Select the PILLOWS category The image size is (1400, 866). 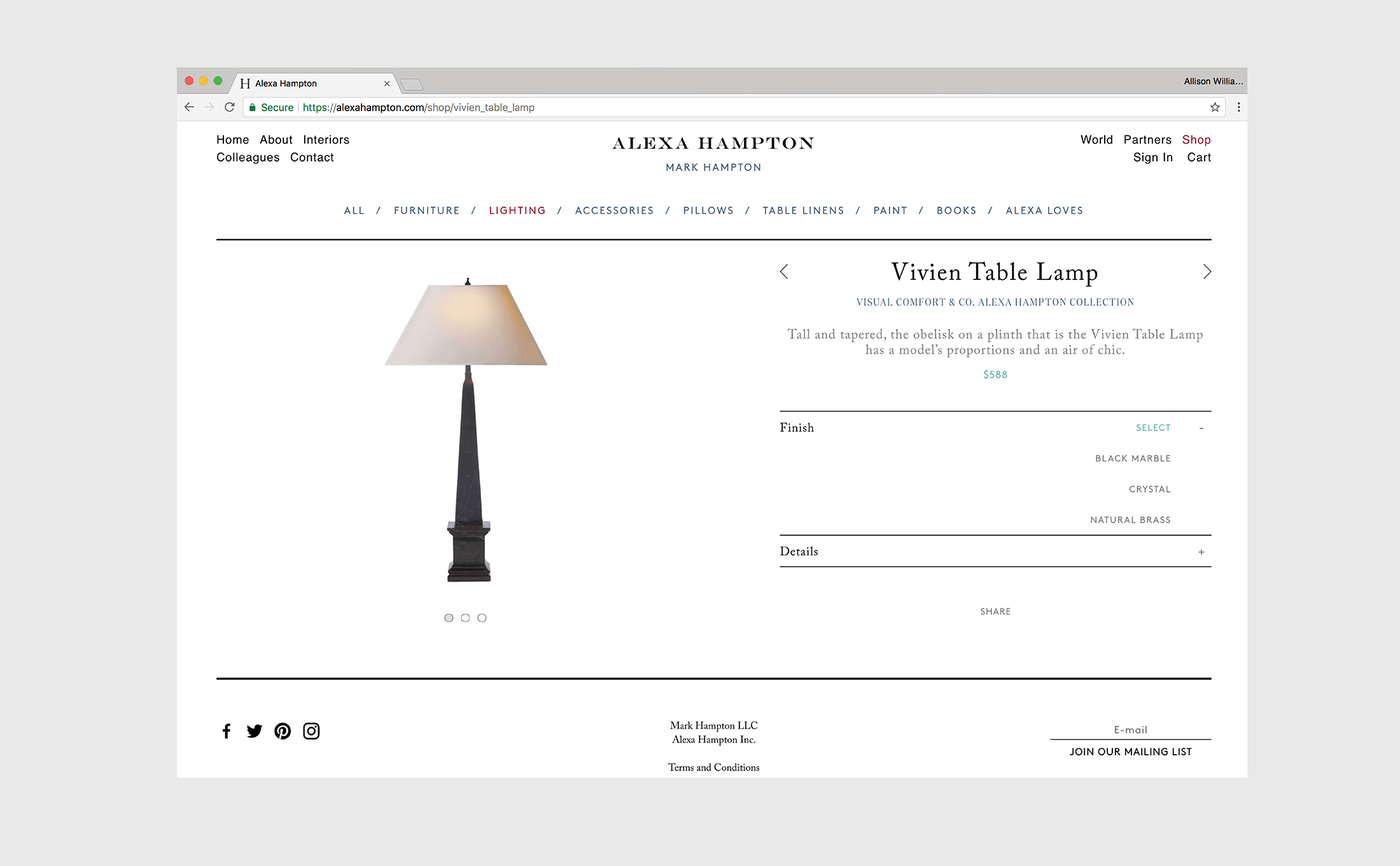(708, 211)
